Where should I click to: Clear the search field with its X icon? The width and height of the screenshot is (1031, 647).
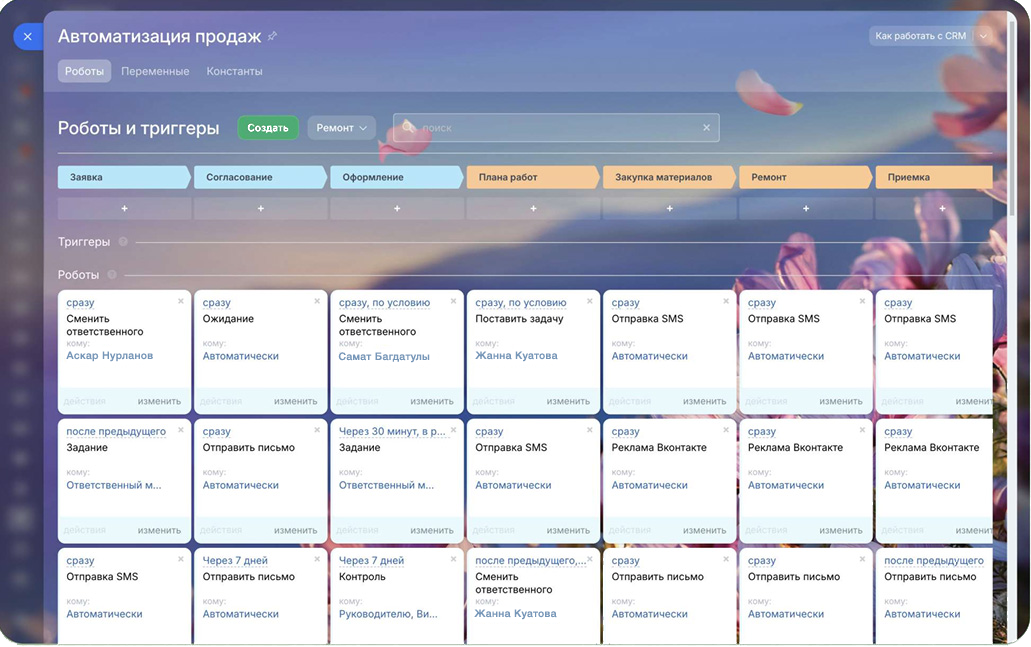[706, 128]
